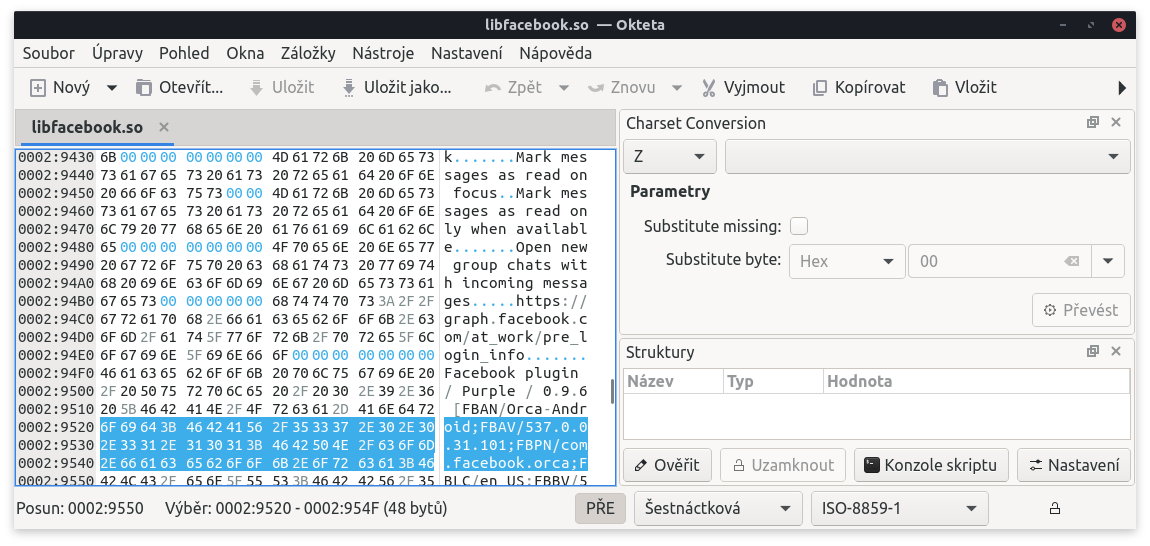Expand the Zpět undo history arrow
The width and height of the screenshot is (1150, 546).
click(564, 88)
